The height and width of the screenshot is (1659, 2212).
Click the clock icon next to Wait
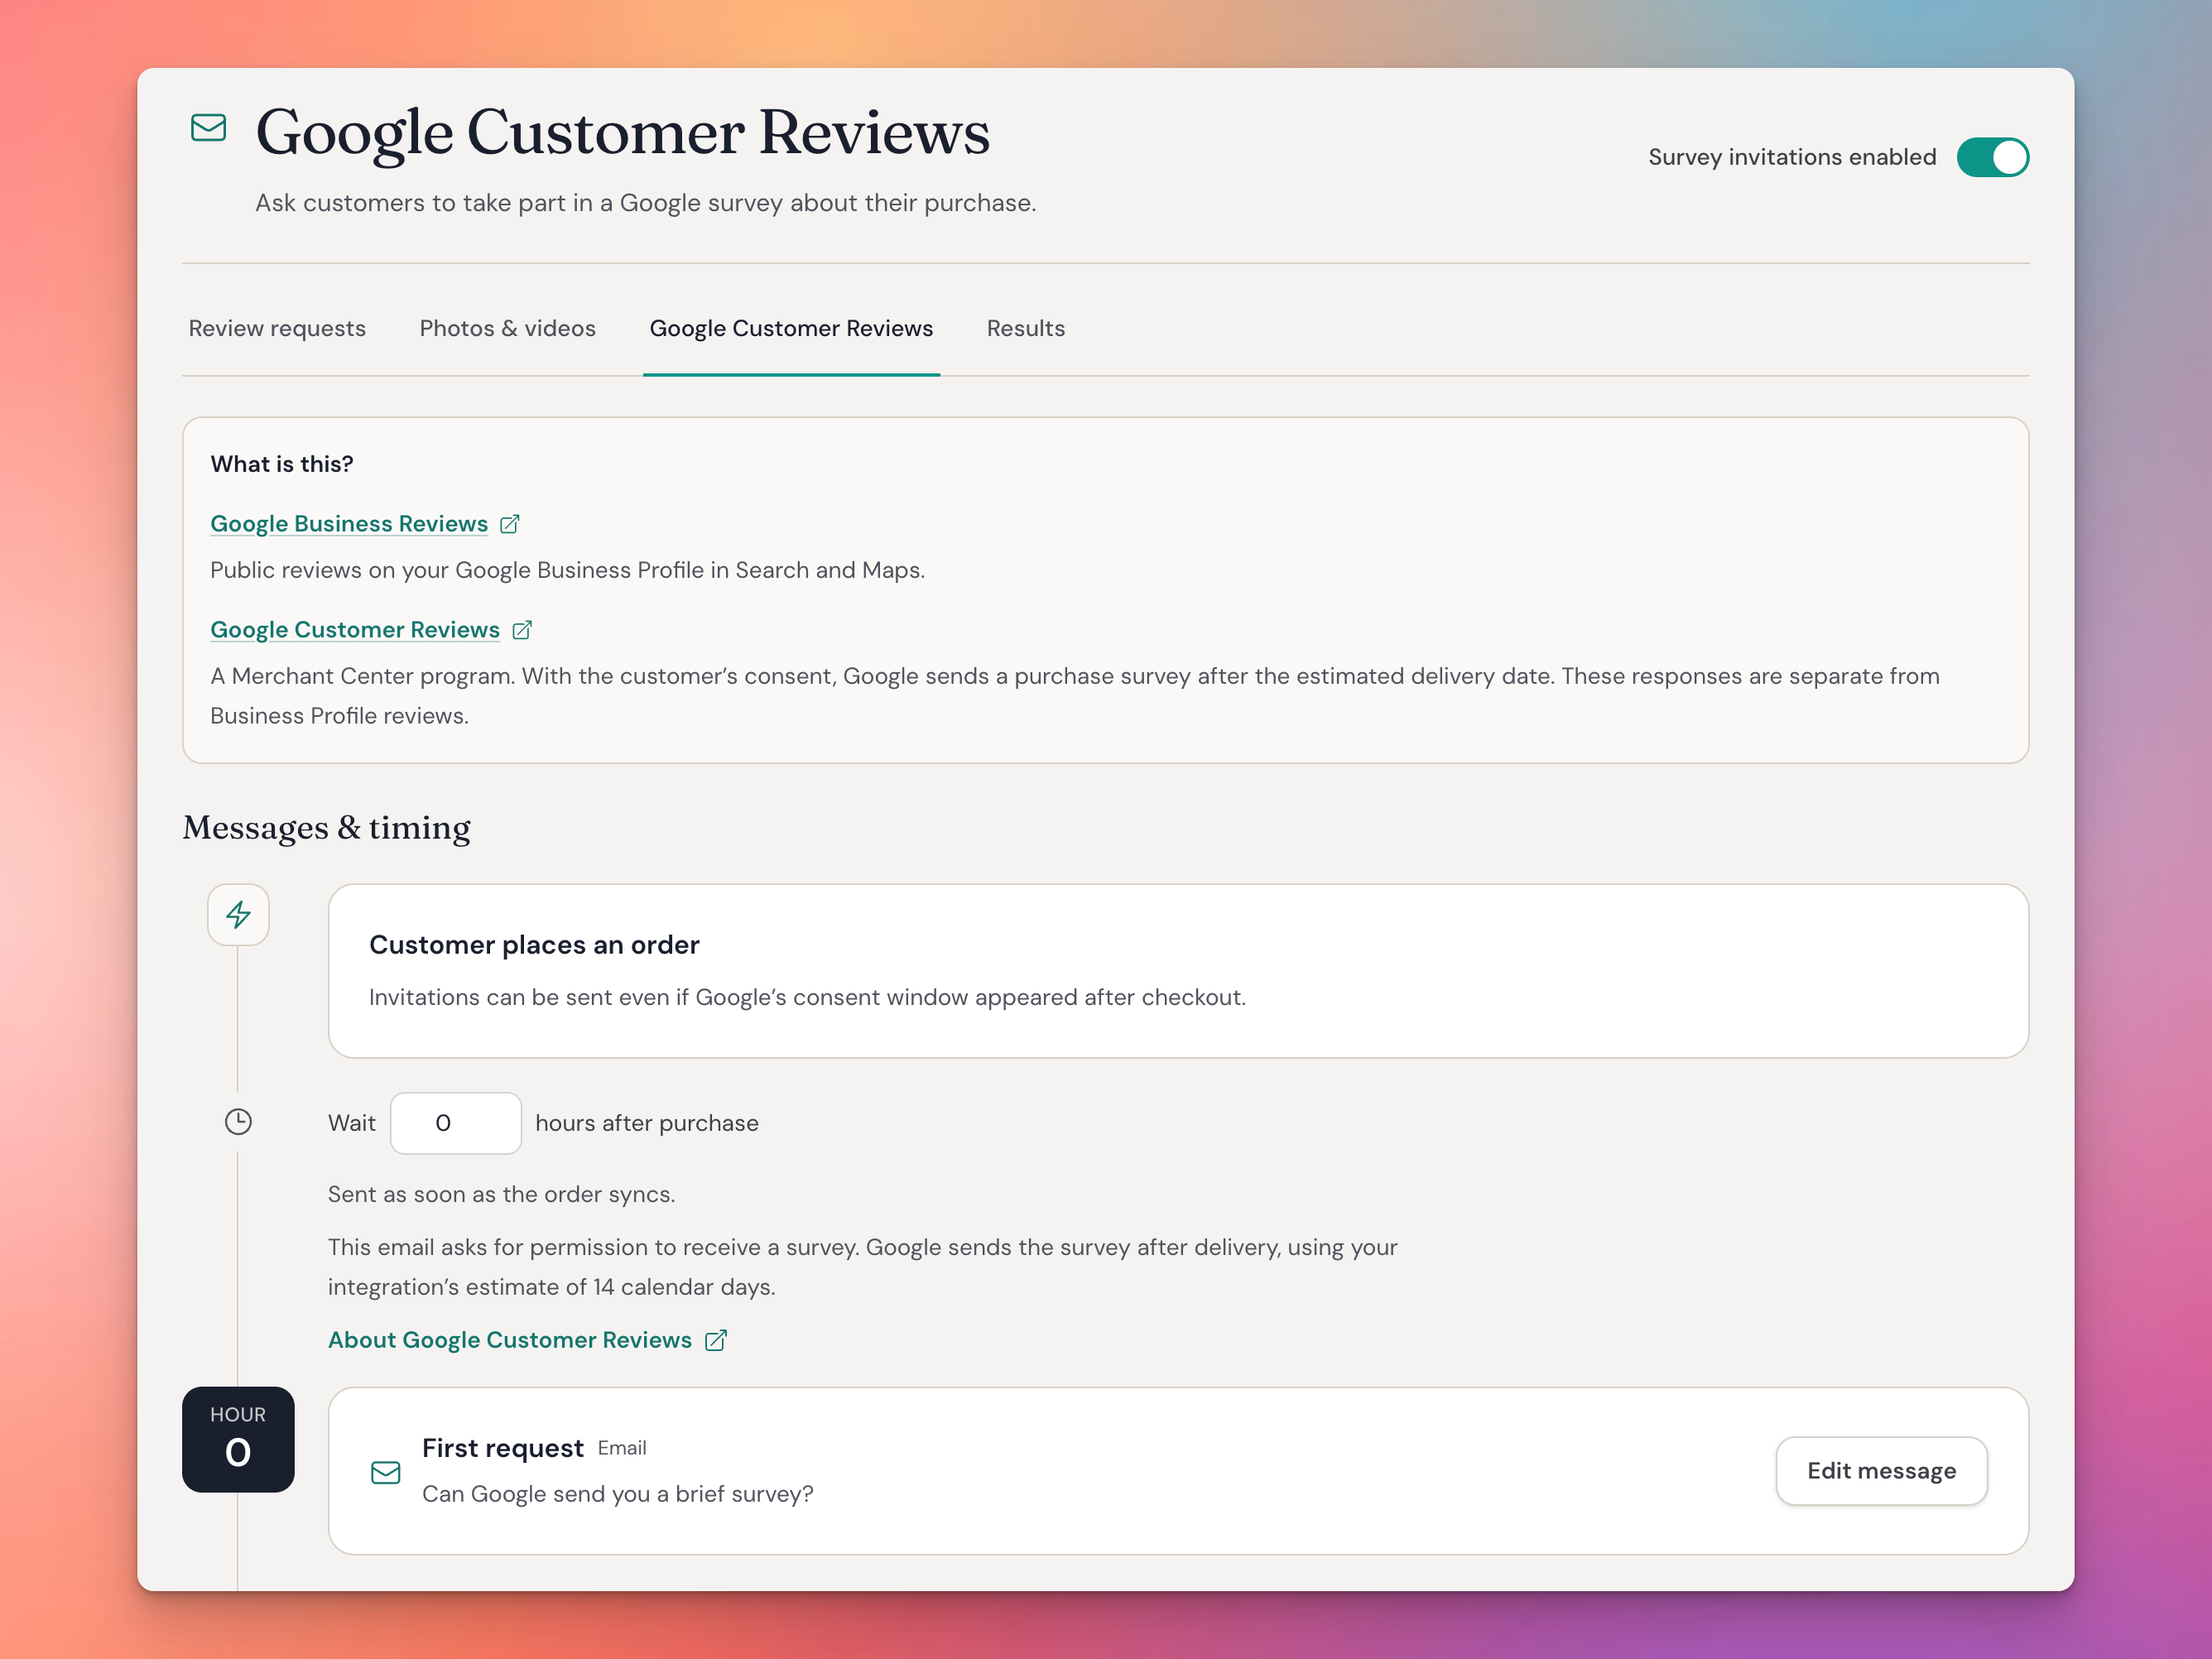pyautogui.click(x=238, y=1122)
